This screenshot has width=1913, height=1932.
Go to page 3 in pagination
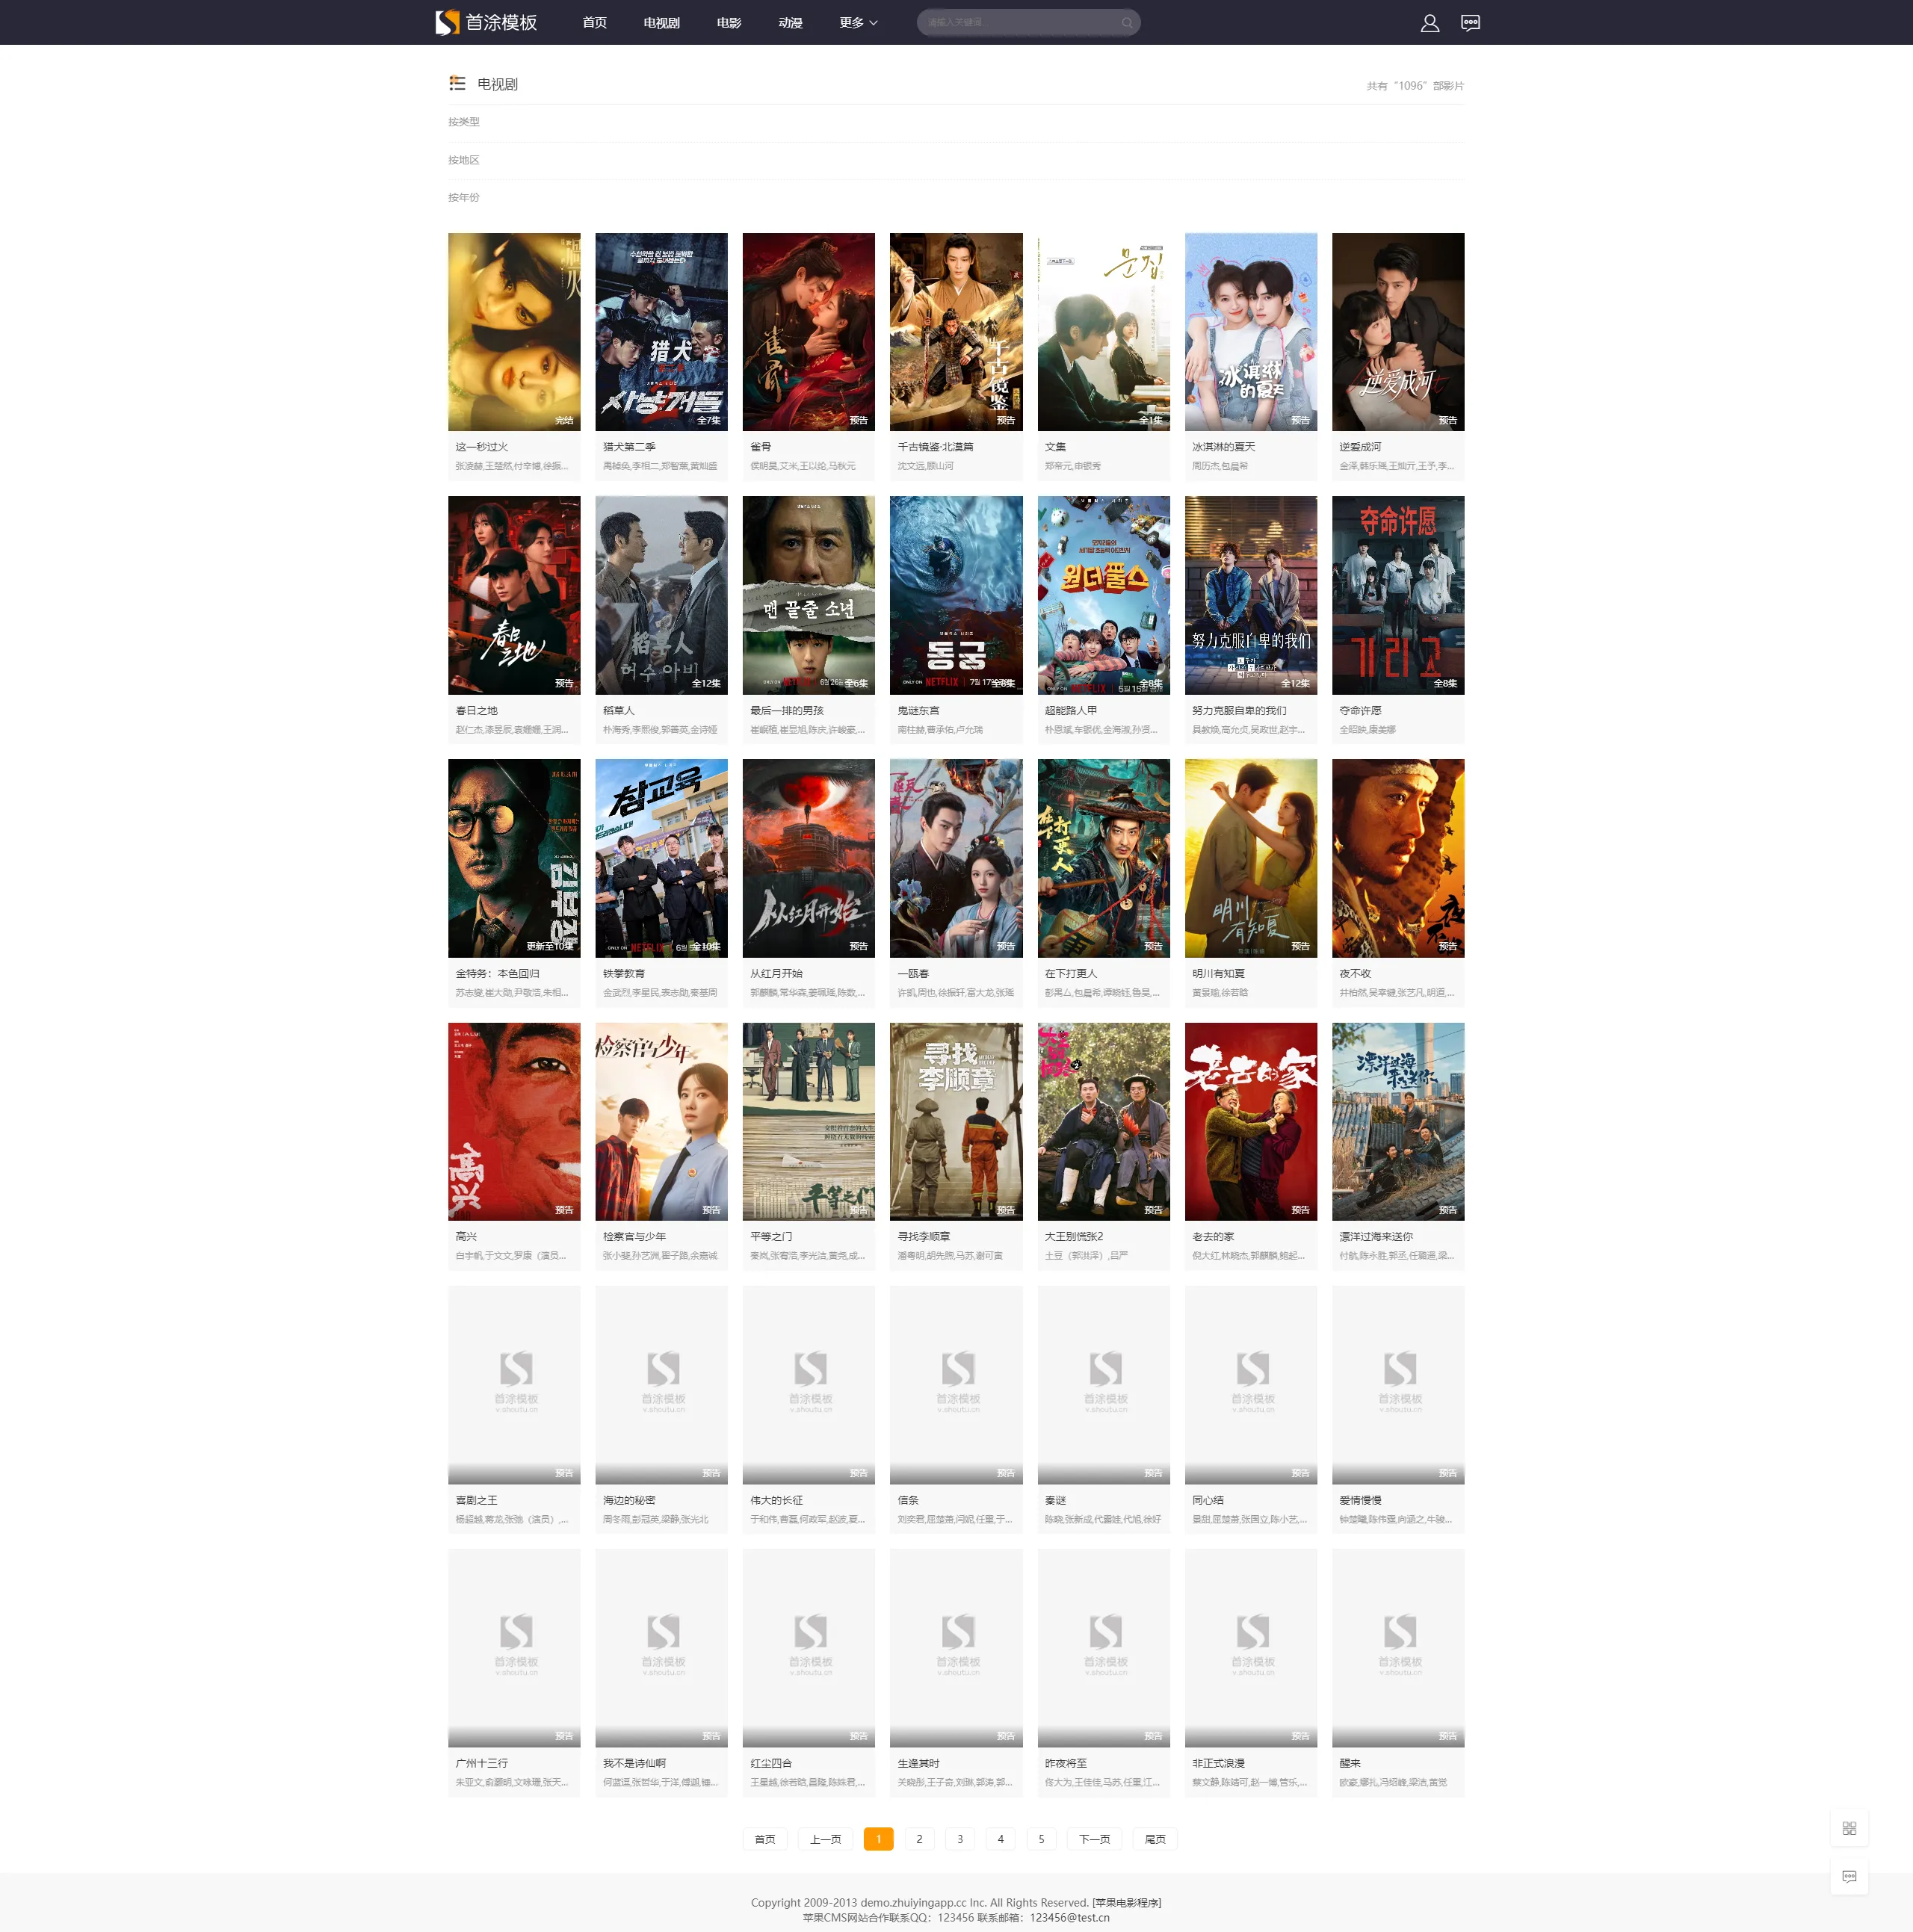[960, 1839]
